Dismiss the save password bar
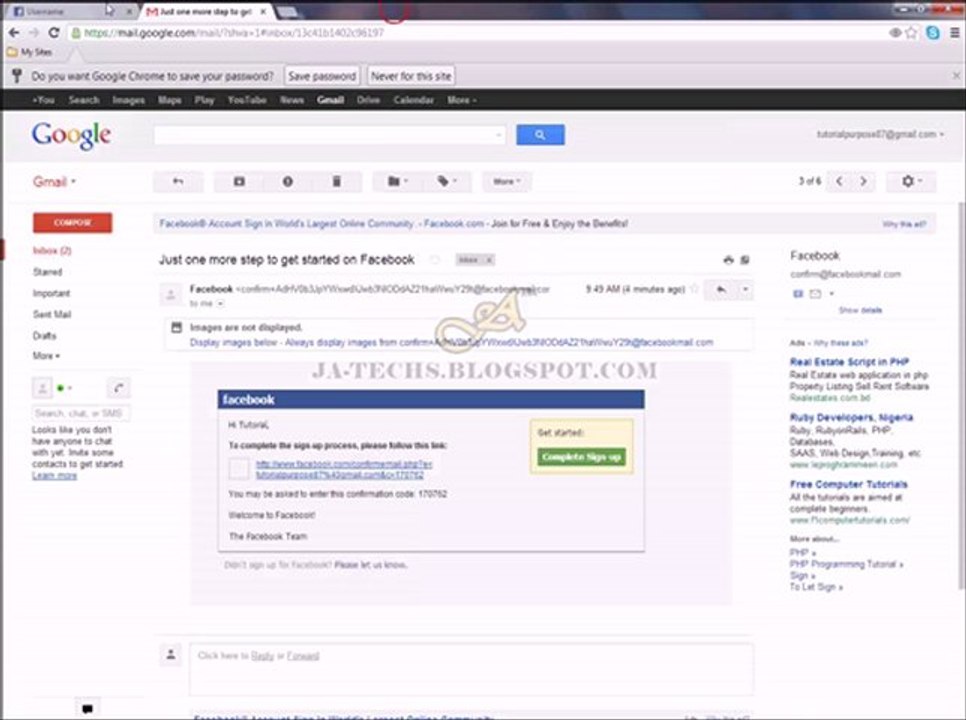The image size is (966, 720). [x=956, y=76]
